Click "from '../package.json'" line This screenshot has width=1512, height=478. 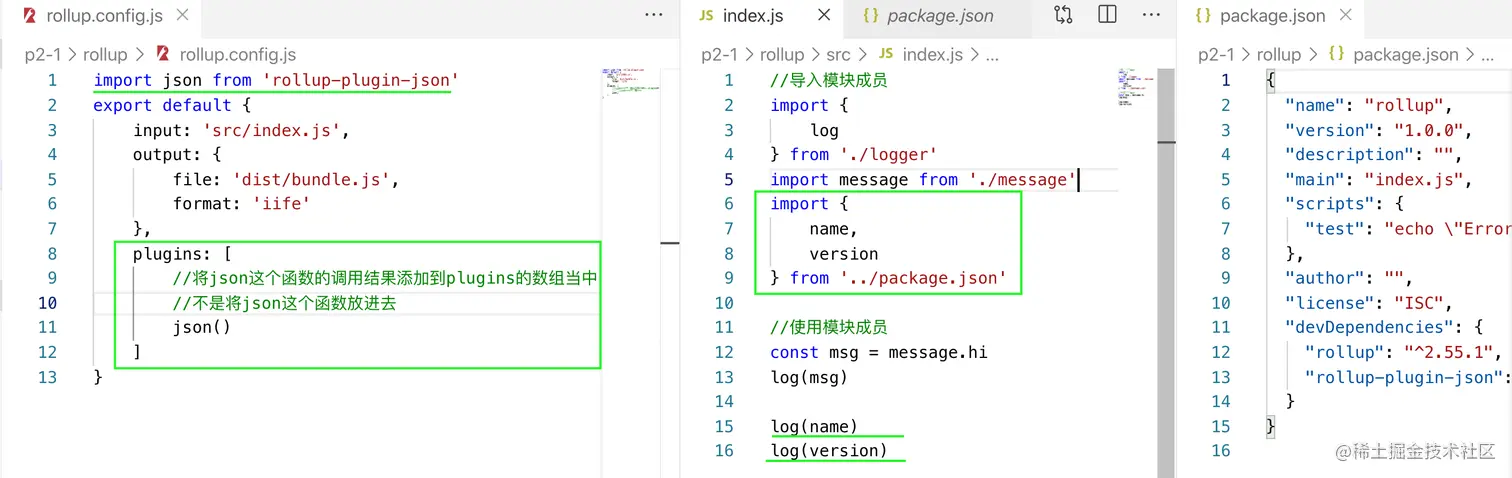click(888, 278)
